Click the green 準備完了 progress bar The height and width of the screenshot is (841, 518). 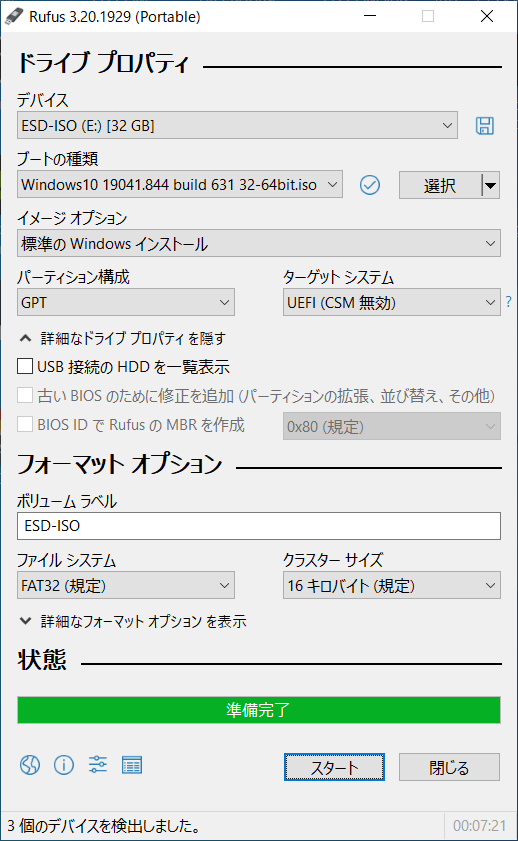click(258, 710)
